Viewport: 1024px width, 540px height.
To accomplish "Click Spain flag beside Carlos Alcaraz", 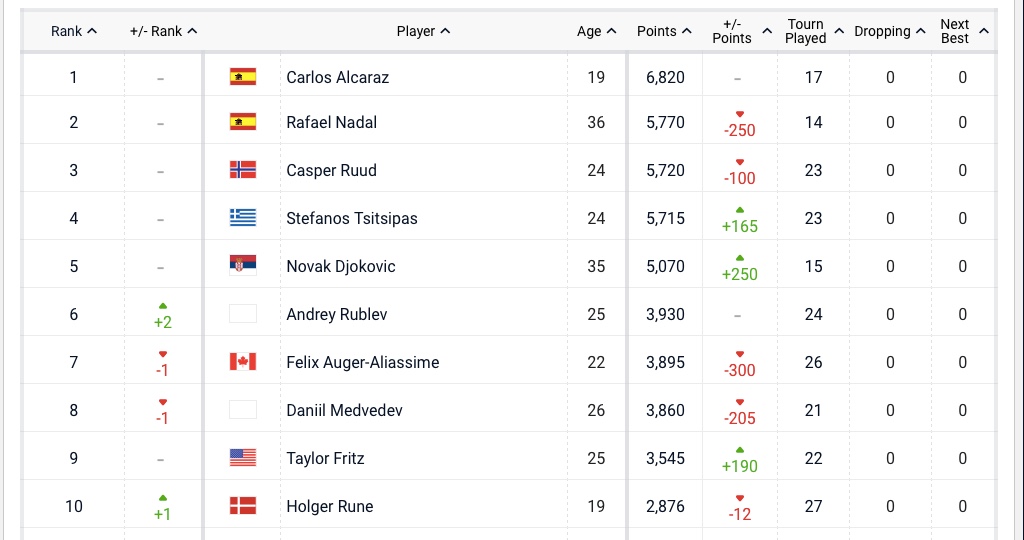I will [243, 77].
